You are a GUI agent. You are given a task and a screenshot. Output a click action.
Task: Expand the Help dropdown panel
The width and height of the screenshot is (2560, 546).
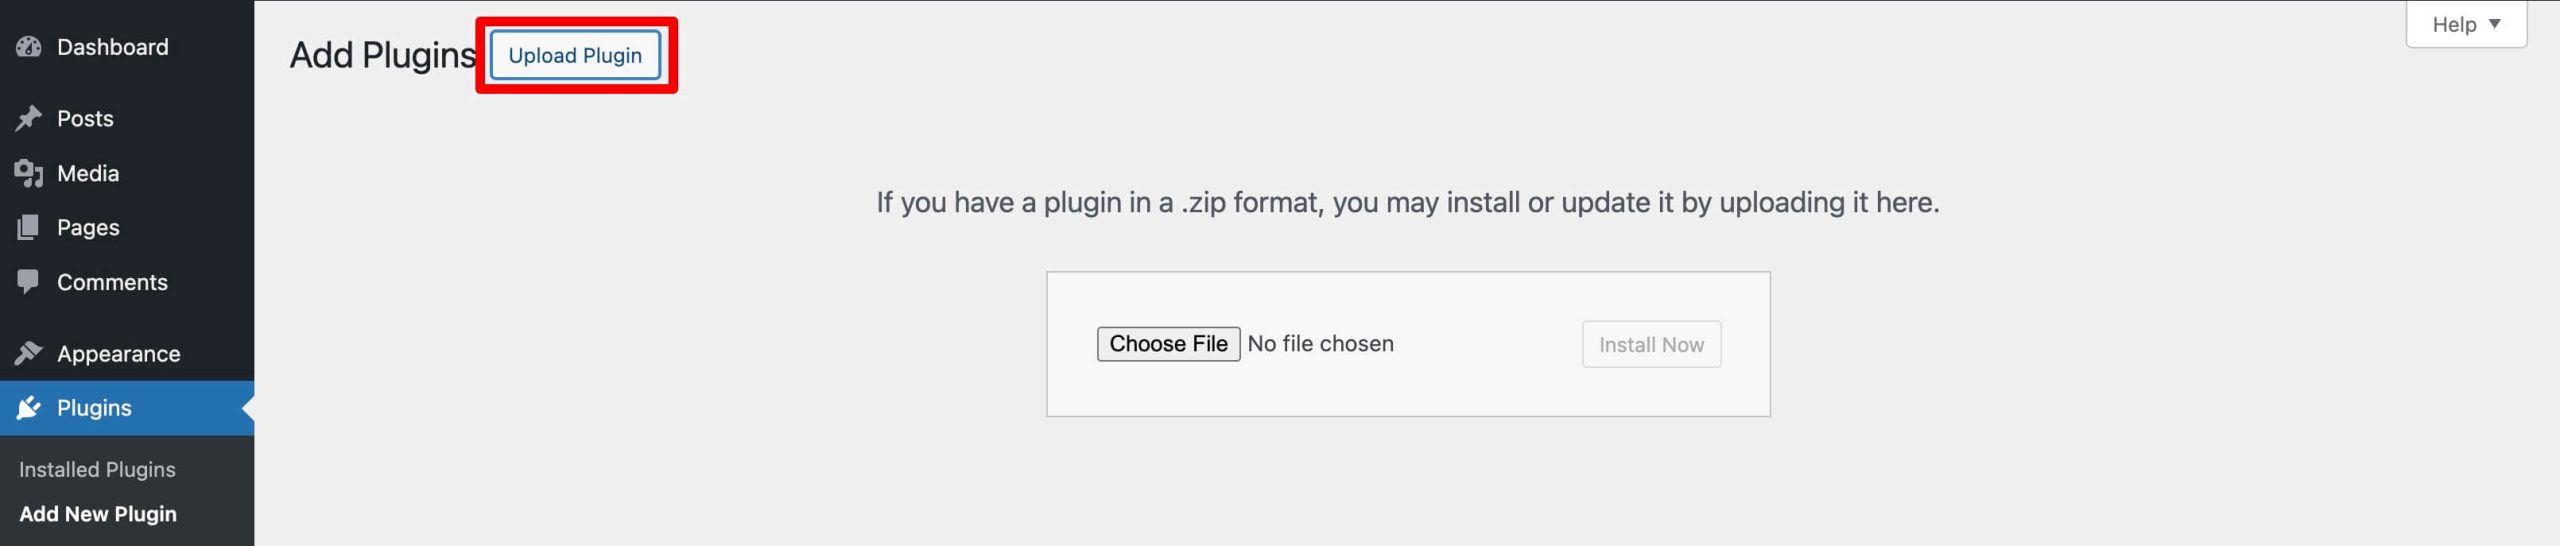(2465, 25)
